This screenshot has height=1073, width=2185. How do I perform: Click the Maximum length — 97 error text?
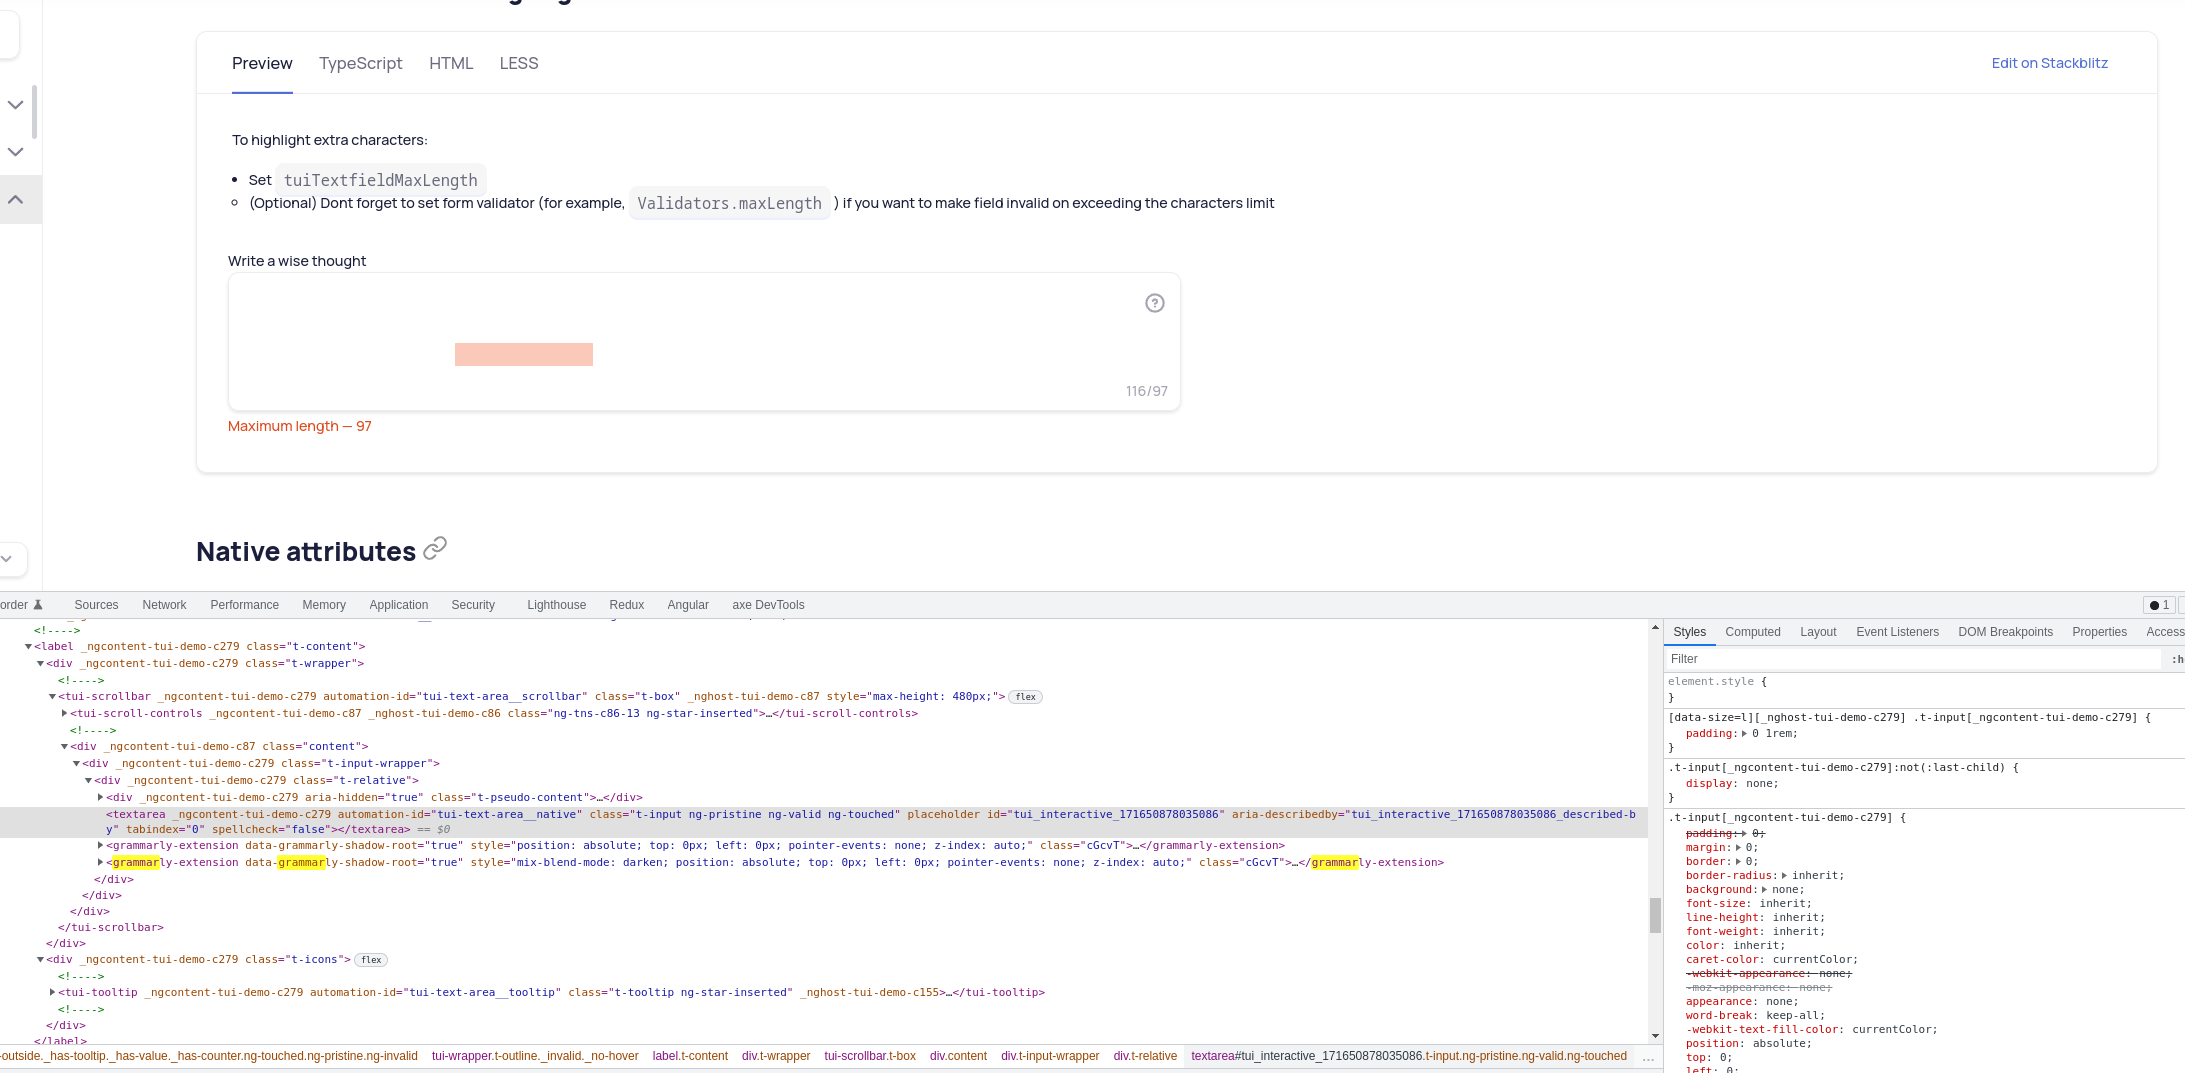click(x=300, y=426)
